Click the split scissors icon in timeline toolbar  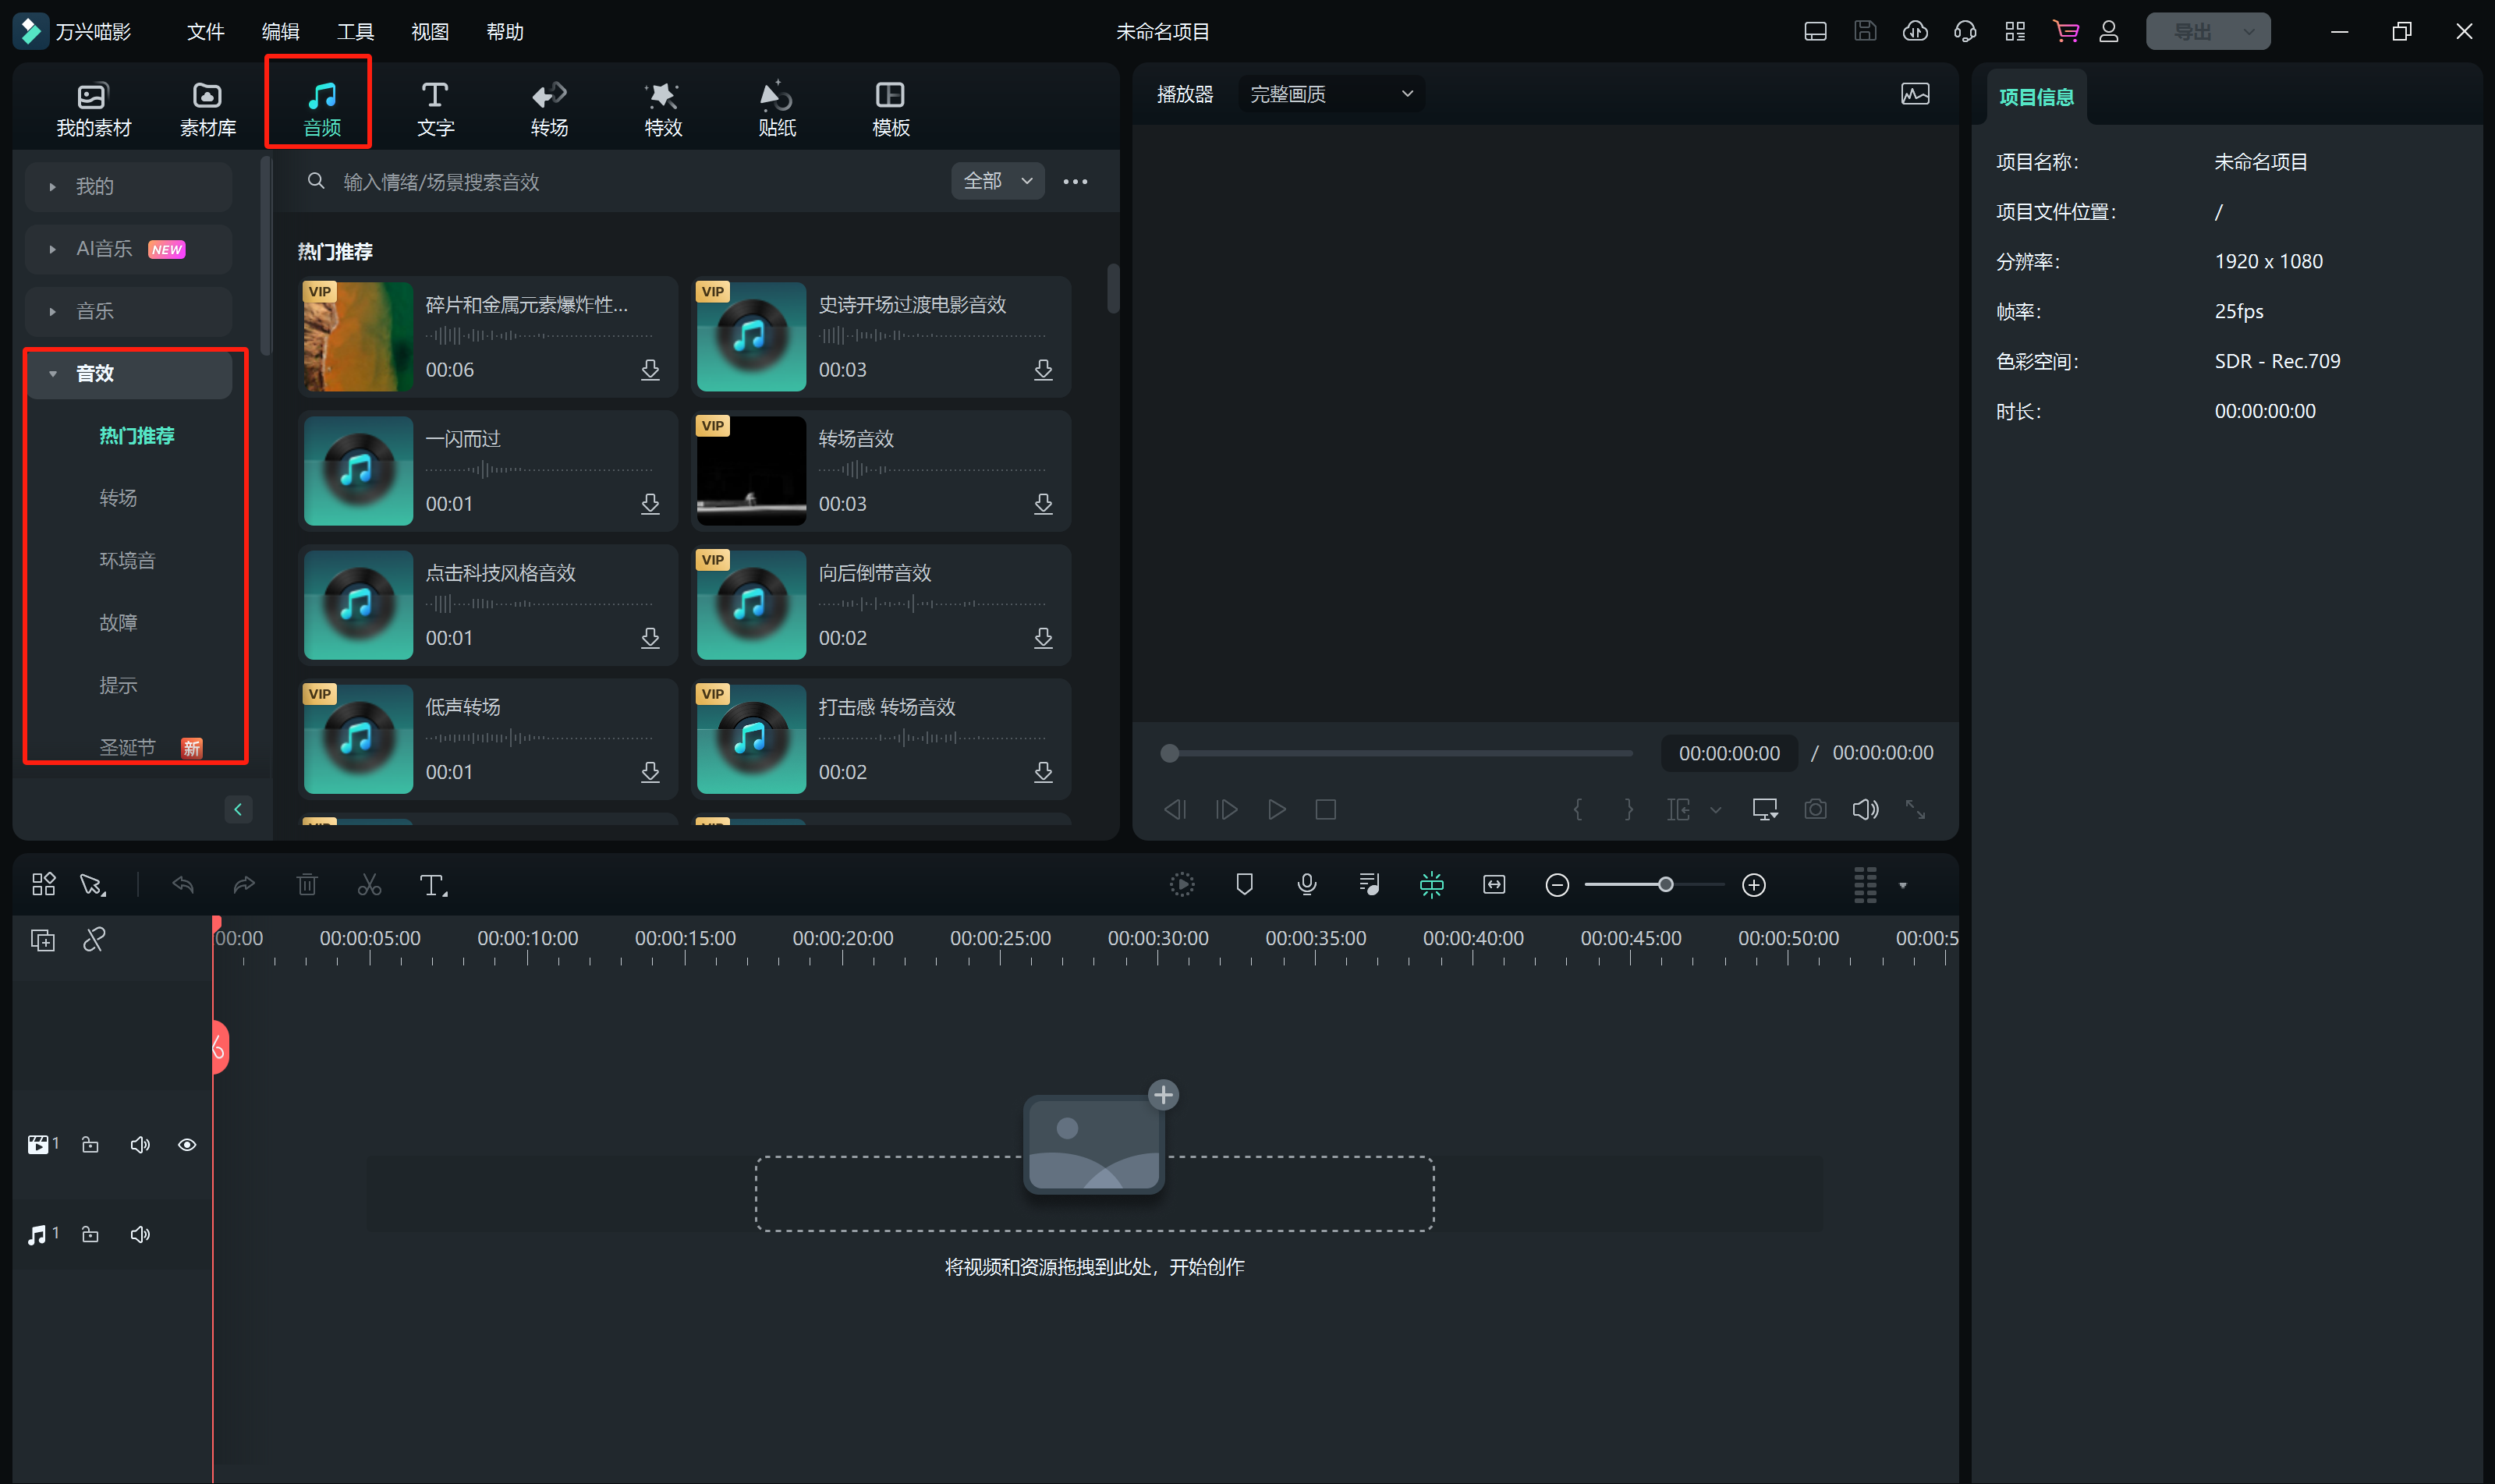pos(369,885)
